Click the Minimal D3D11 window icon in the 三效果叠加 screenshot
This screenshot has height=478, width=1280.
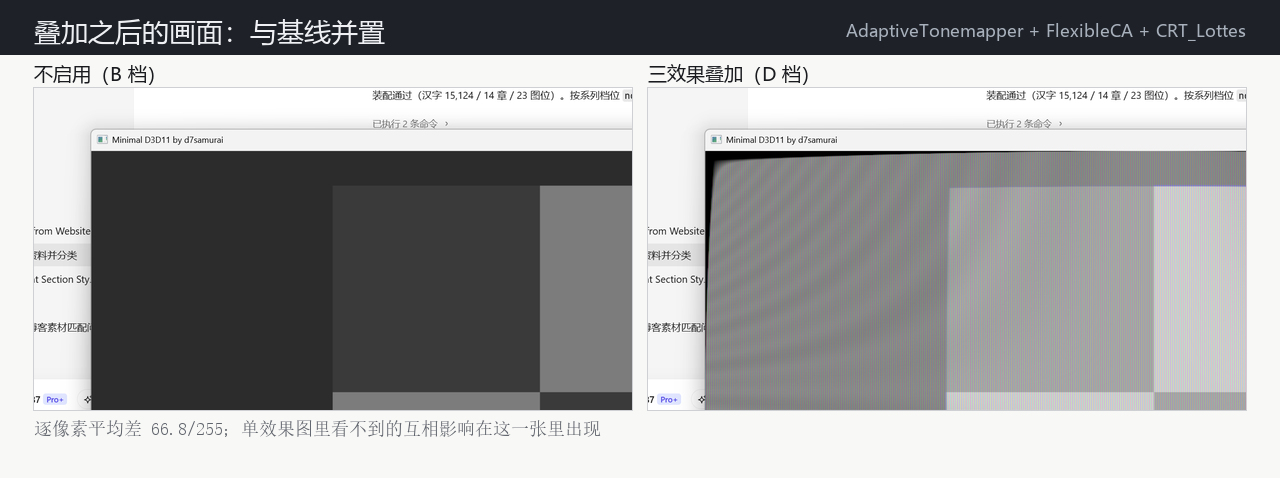716,140
